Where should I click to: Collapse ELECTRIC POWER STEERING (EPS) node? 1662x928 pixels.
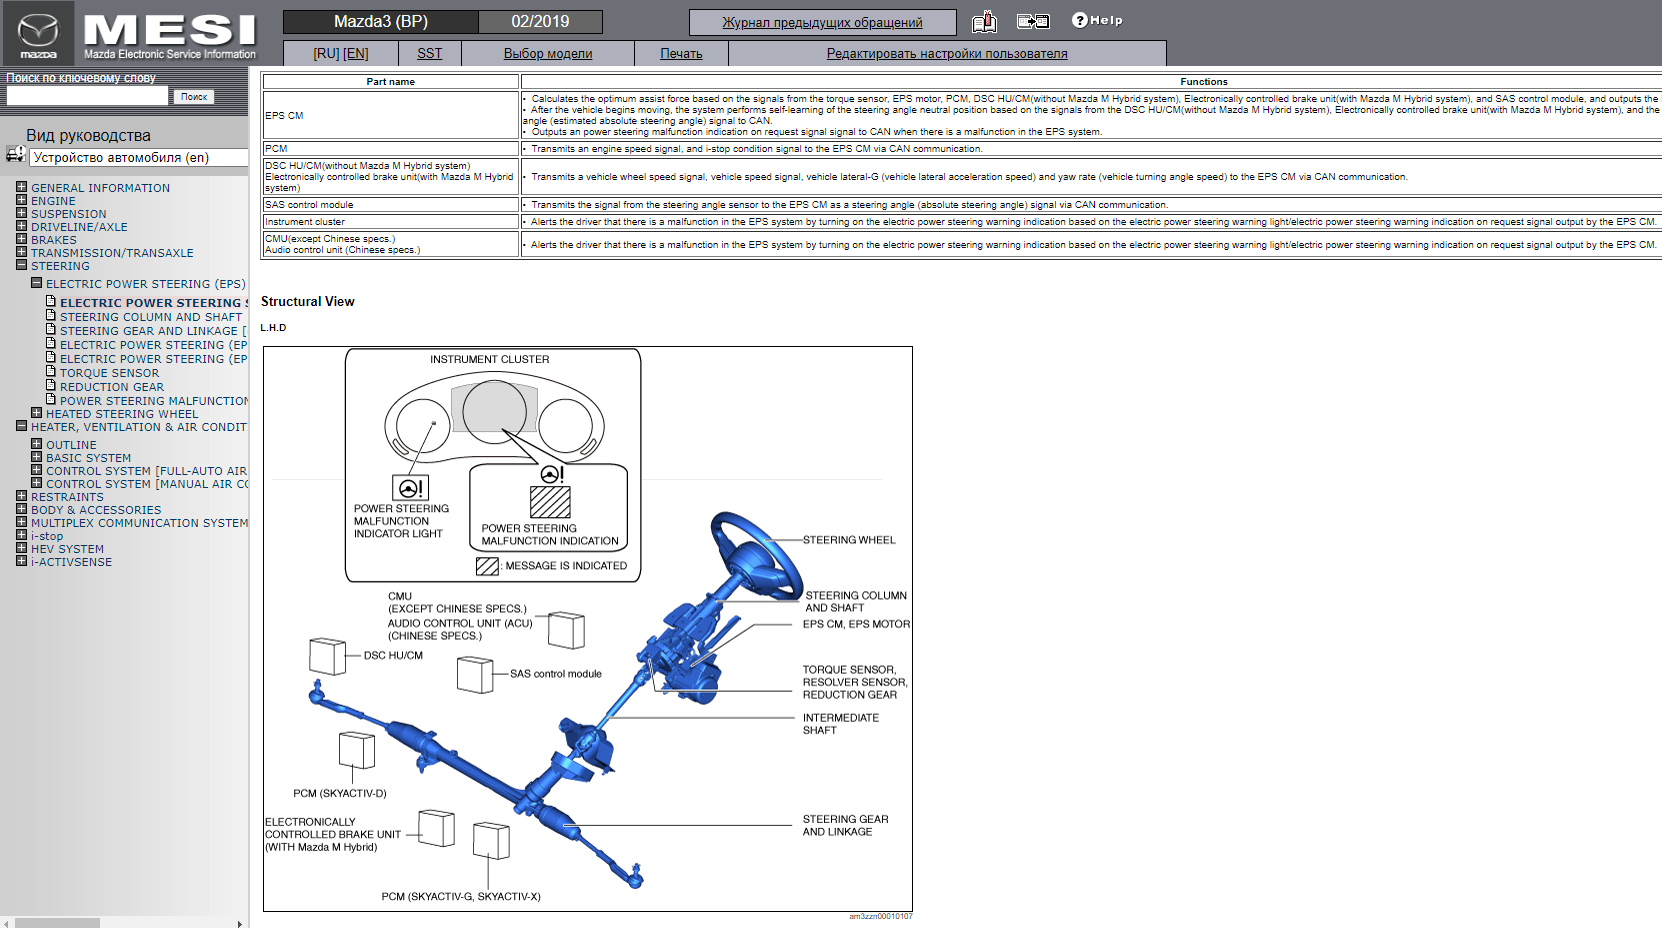tap(35, 283)
